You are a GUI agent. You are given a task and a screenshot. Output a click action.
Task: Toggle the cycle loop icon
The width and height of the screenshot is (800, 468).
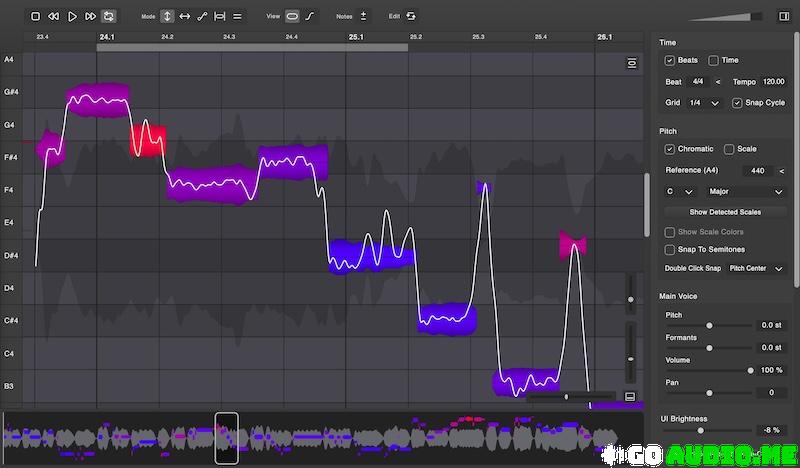[x=108, y=16]
